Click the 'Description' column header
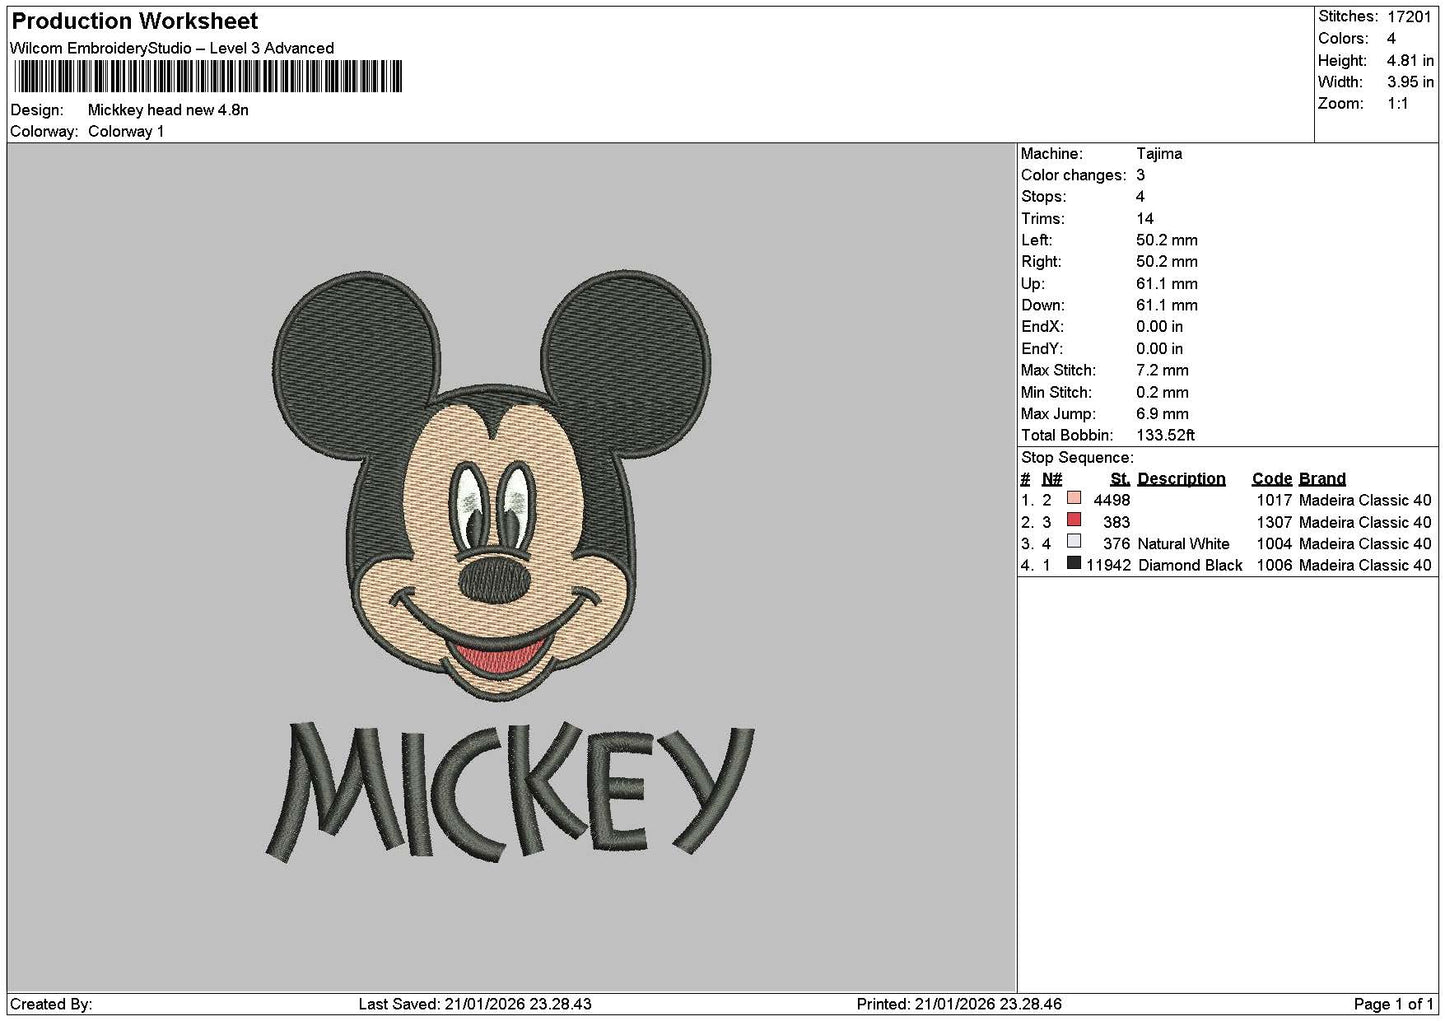Viewport: 1445px width, 1021px height. click(x=1181, y=479)
